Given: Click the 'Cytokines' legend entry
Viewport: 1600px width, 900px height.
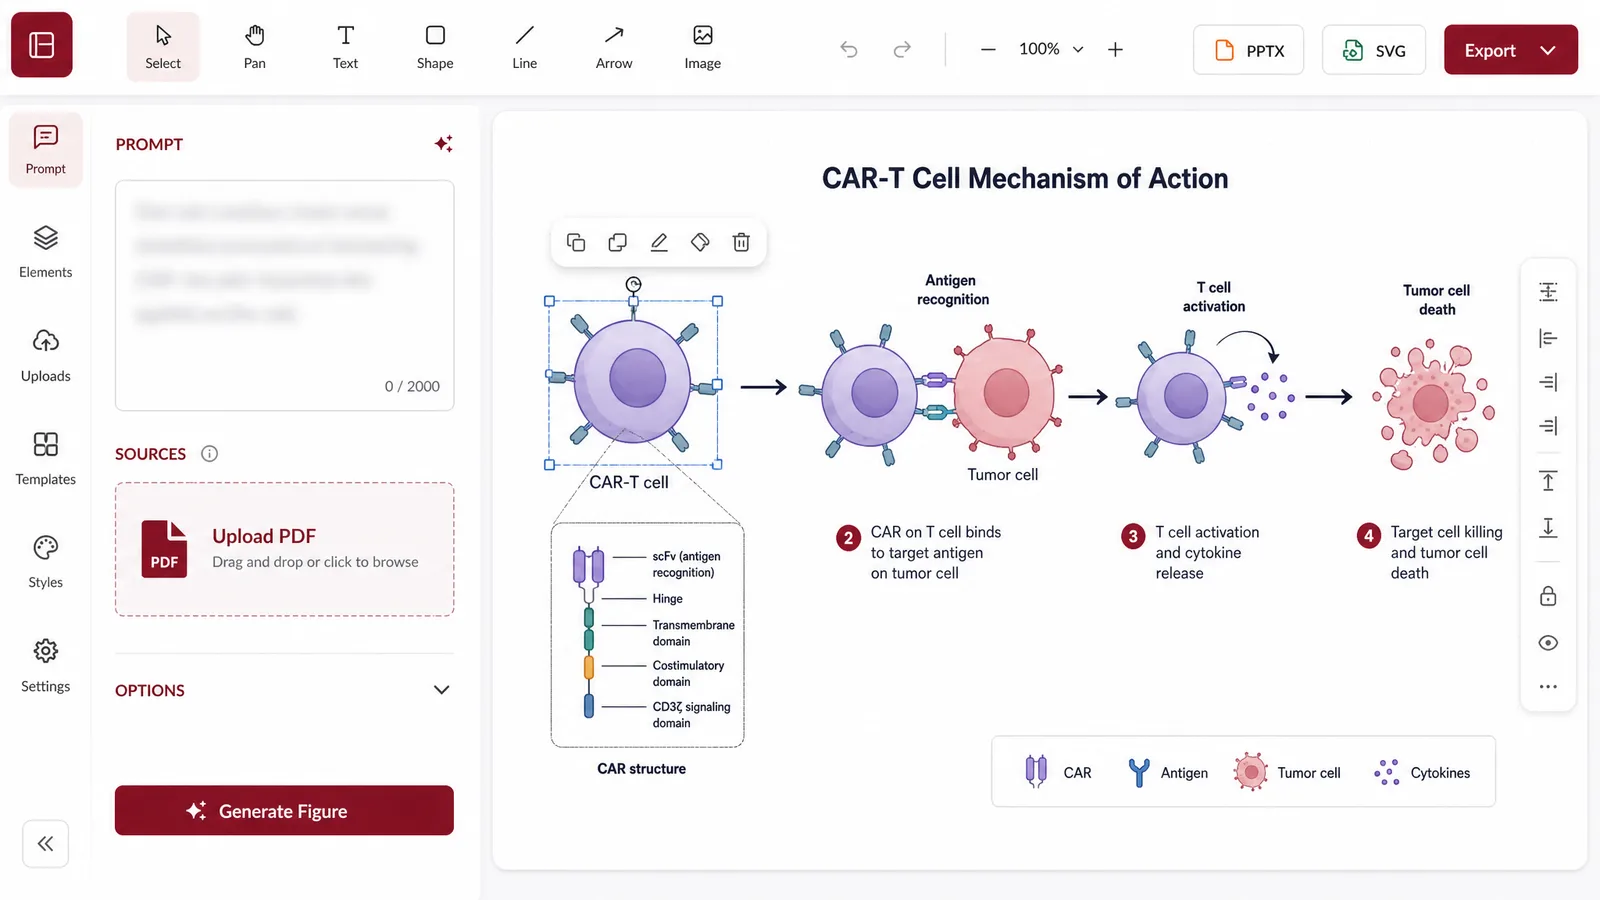Looking at the screenshot, I should (1421, 773).
